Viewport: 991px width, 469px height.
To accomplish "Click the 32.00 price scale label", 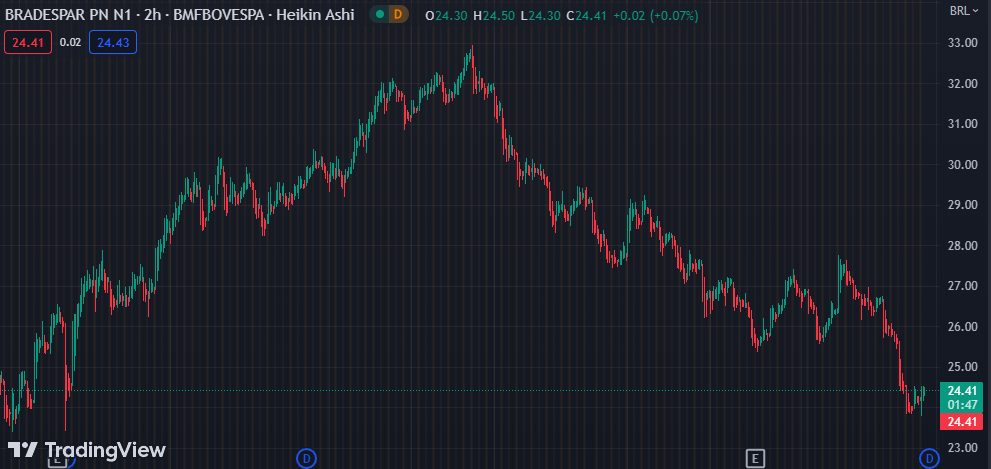I will [963, 83].
